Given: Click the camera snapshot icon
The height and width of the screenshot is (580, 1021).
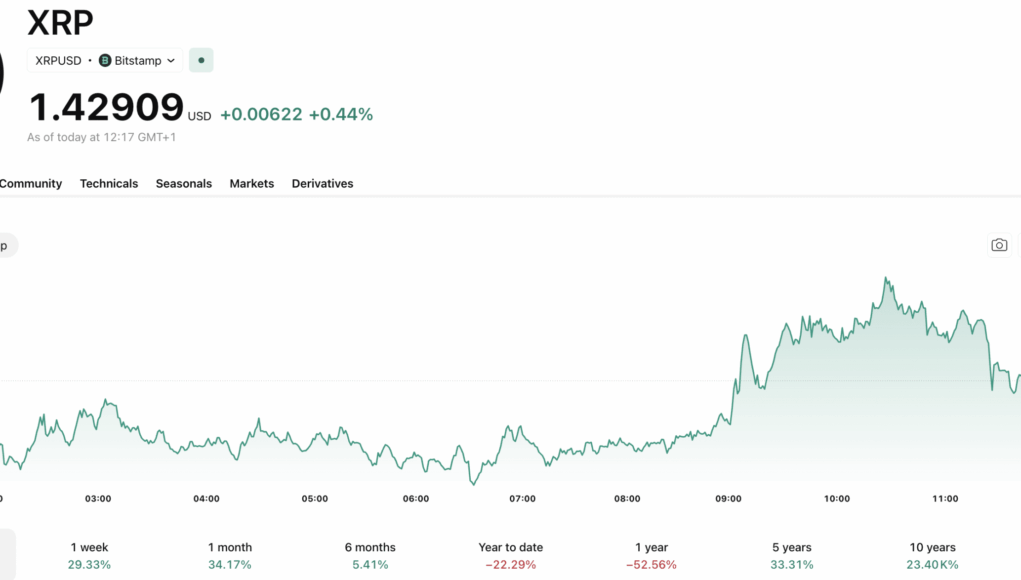Looking at the screenshot, I should [999, 245].
